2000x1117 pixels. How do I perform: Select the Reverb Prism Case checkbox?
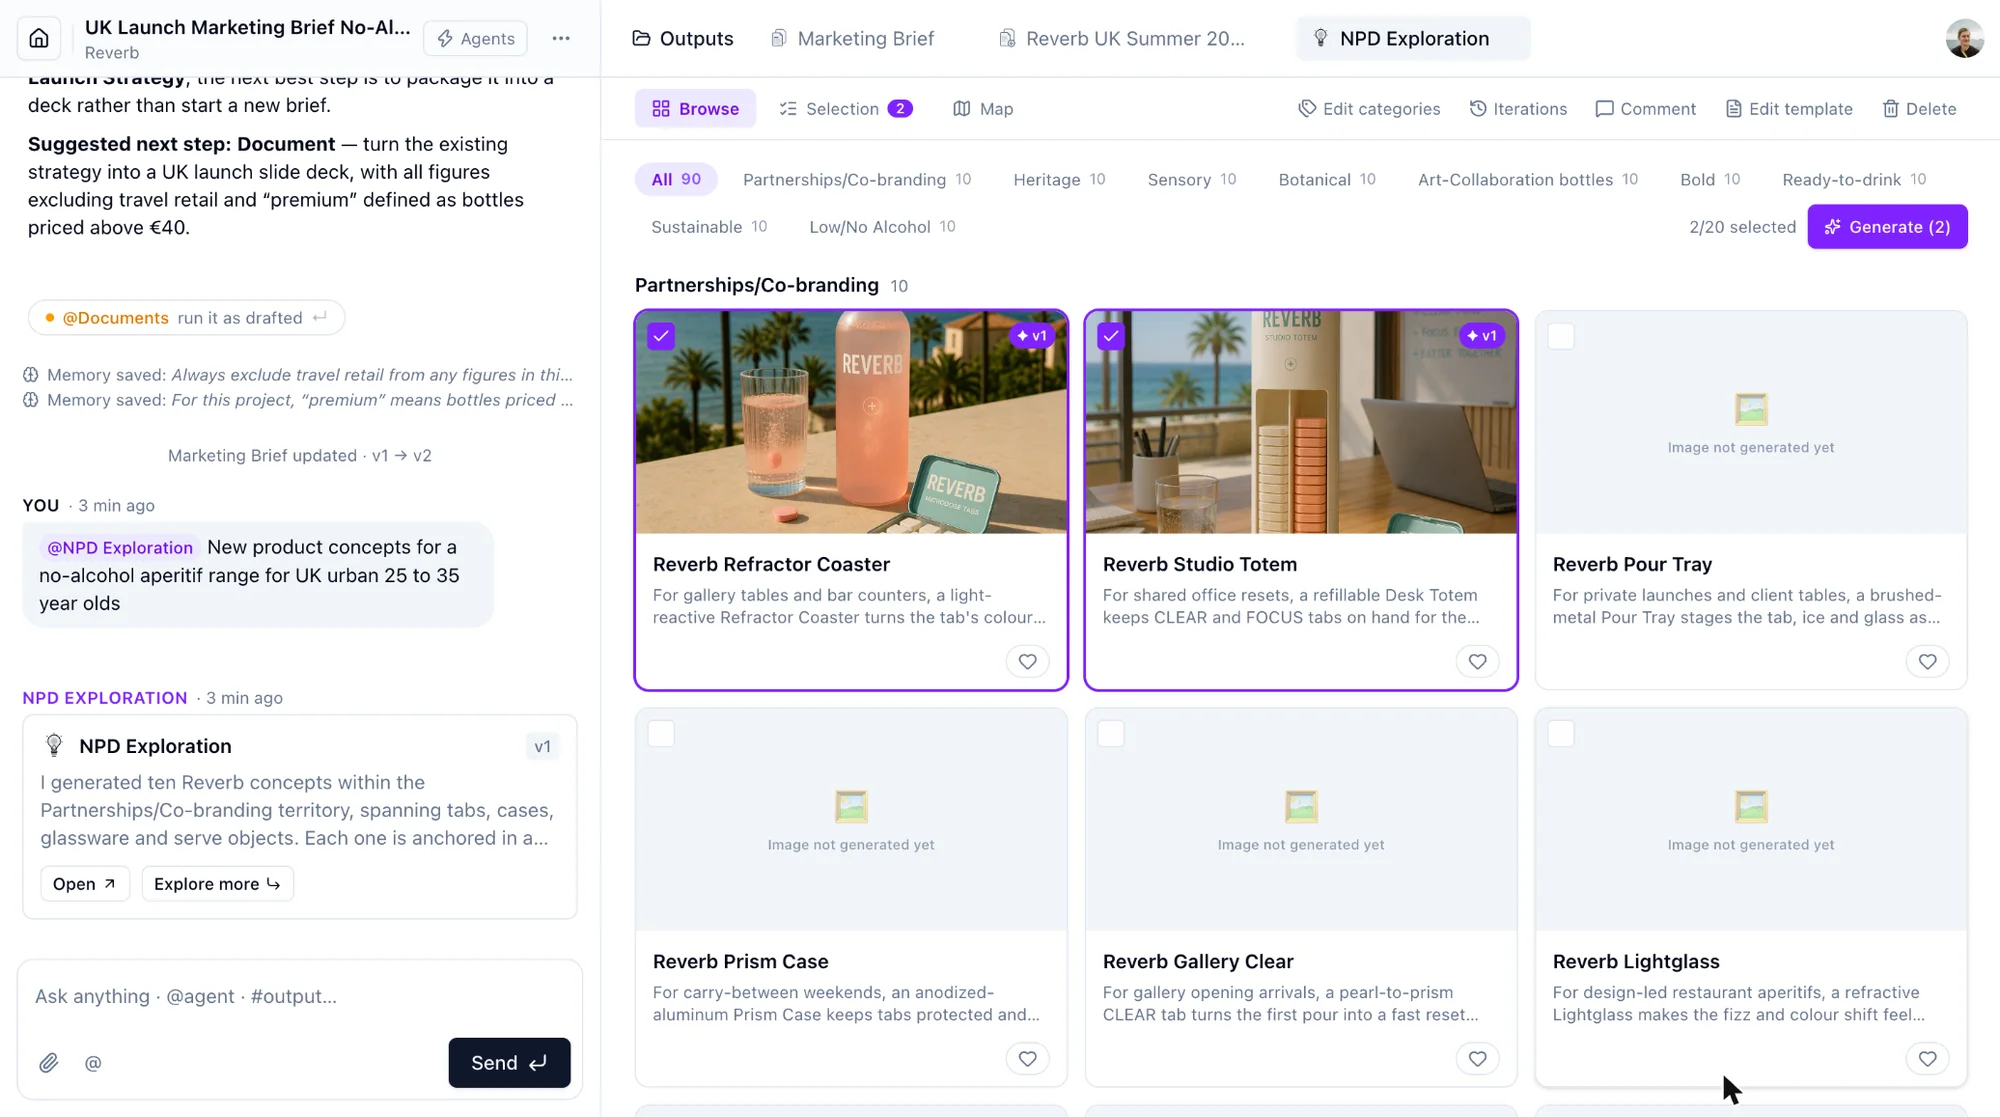pyautogui.click(x=661, y=733)
